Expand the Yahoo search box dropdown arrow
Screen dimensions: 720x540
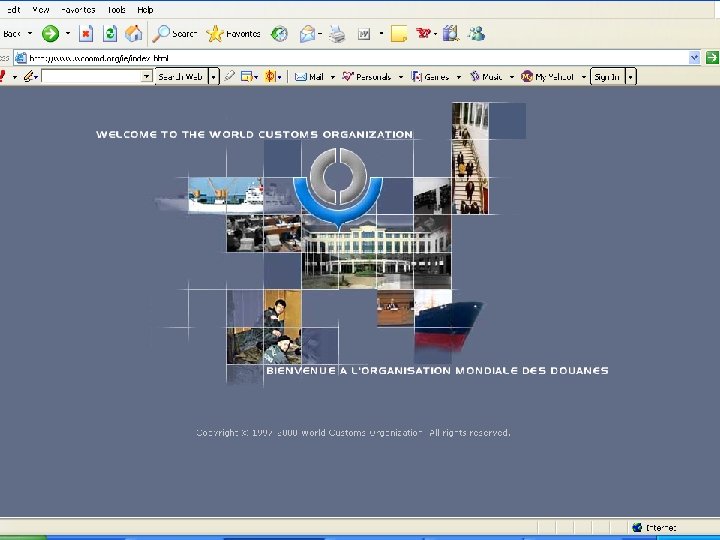146,76
